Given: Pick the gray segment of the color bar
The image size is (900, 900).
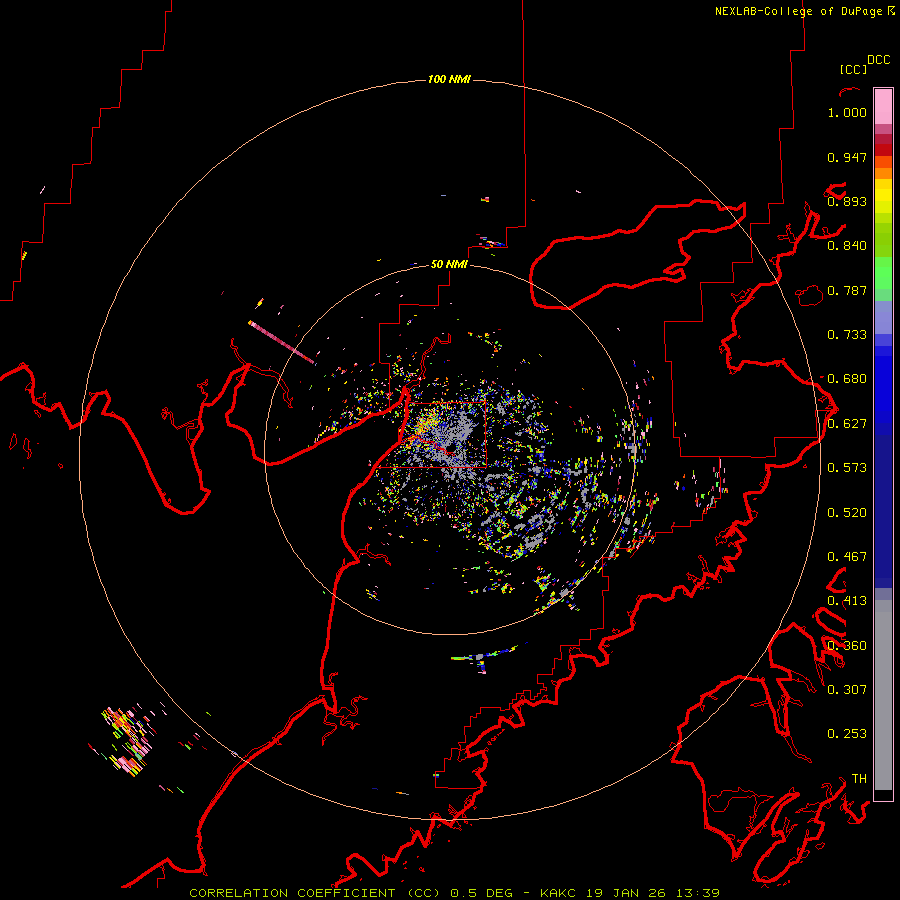Looking at the screenshot, I should tap(883, 695).
